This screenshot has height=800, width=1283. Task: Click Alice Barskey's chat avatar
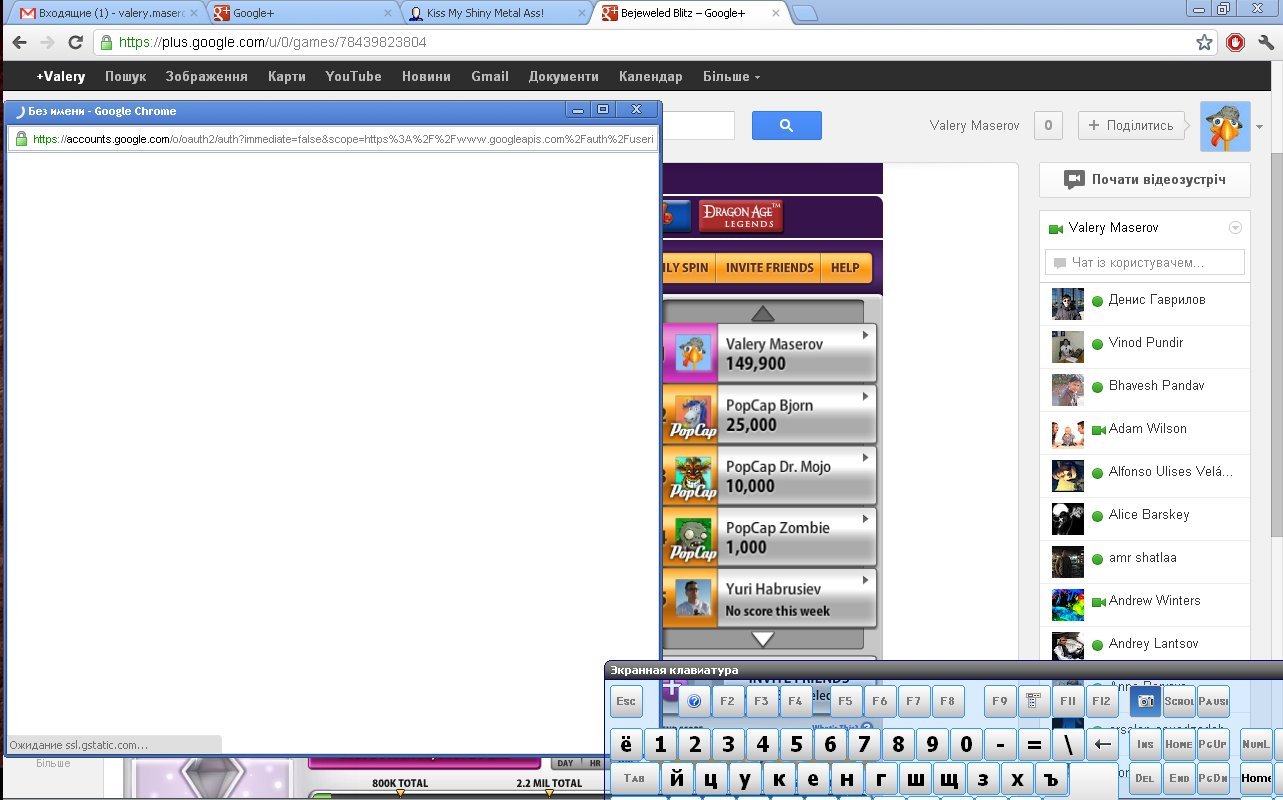1068,518
